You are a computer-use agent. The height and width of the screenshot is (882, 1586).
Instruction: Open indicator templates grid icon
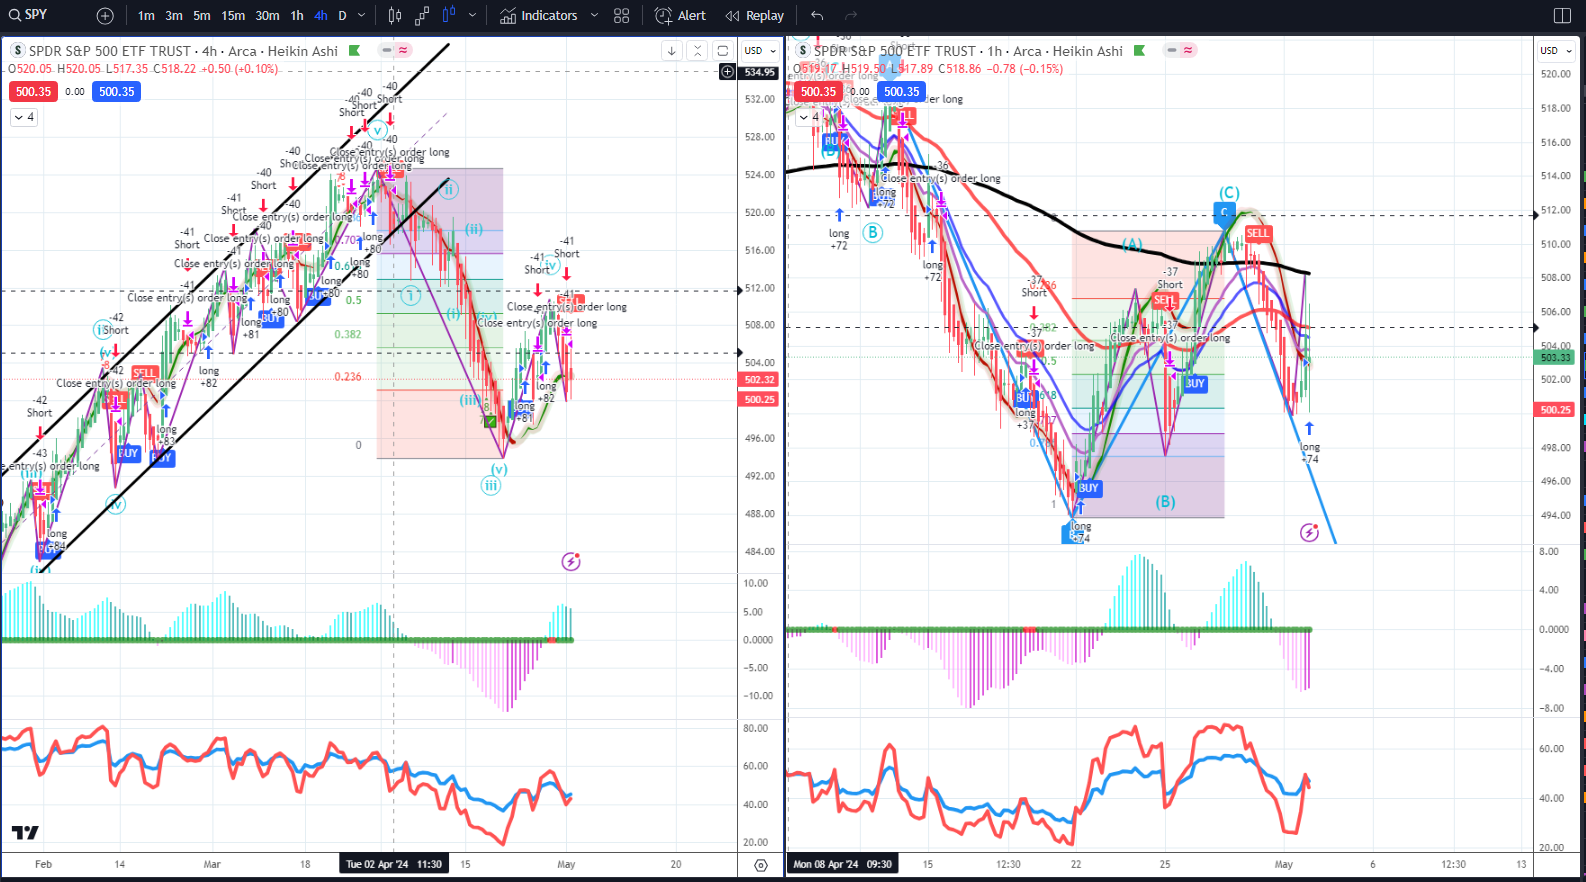tap(622, 16)
